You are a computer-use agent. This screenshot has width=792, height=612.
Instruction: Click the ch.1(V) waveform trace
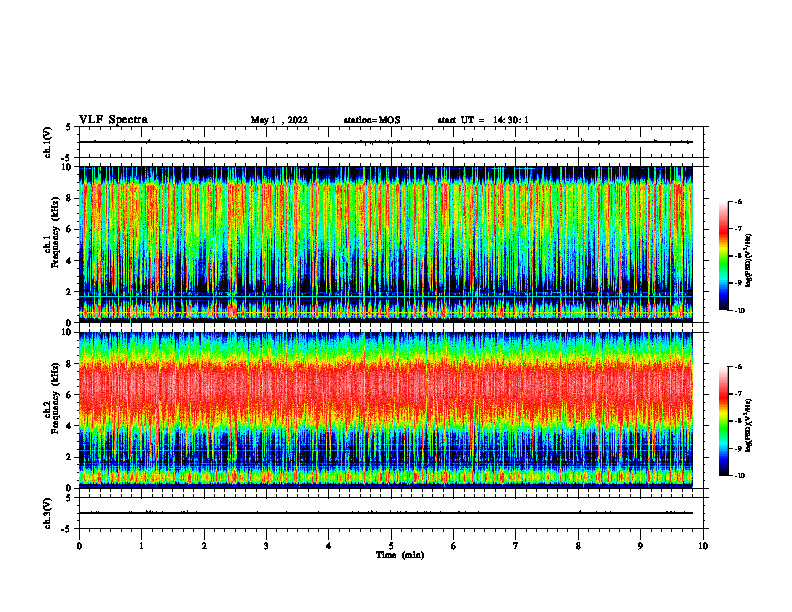[385, 142]
